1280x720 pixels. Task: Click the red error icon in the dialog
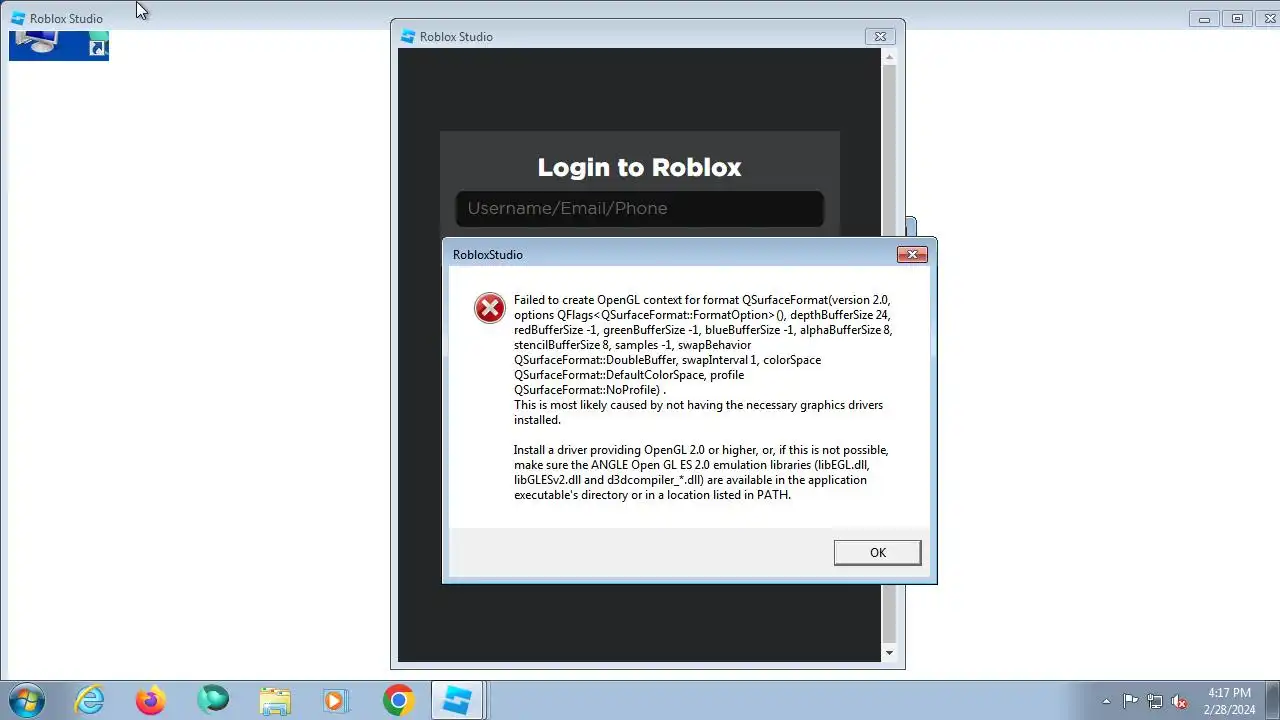coord(490,308)
